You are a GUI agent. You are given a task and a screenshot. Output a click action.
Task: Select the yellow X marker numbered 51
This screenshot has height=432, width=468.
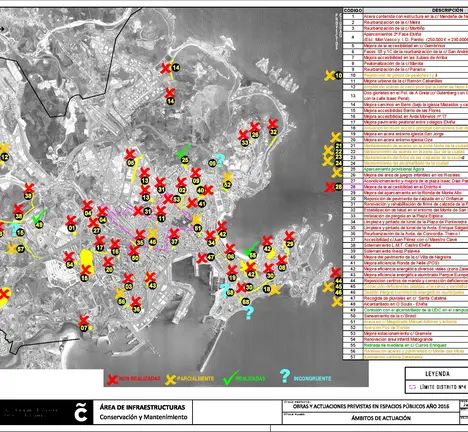pyautogui.click(x=197, y=220)
